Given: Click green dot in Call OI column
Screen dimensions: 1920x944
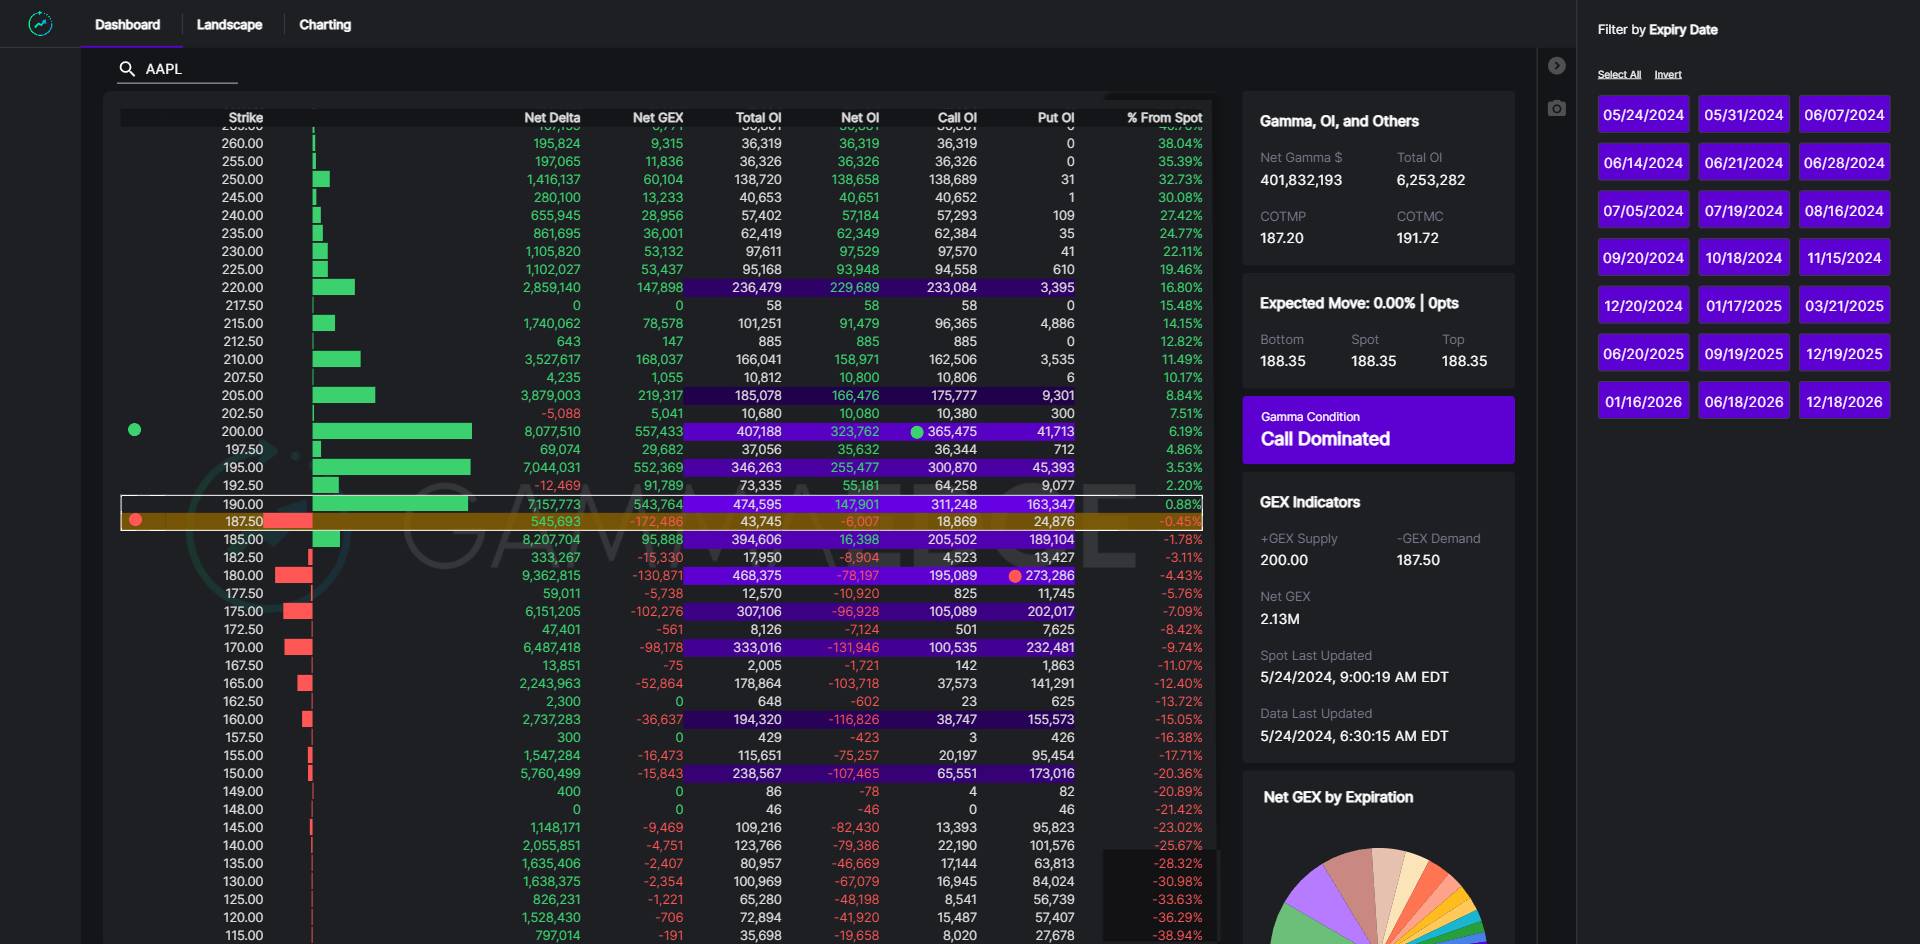Looking at the screenshot, I should (917, 432).
